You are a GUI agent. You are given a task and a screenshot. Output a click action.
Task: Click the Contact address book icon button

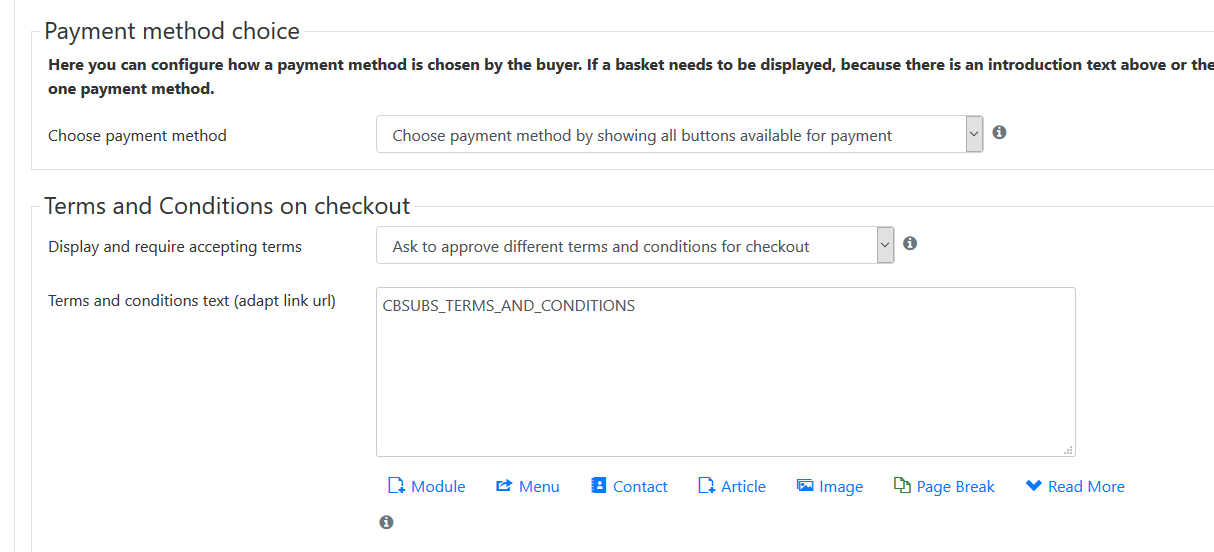pos(599,486)
